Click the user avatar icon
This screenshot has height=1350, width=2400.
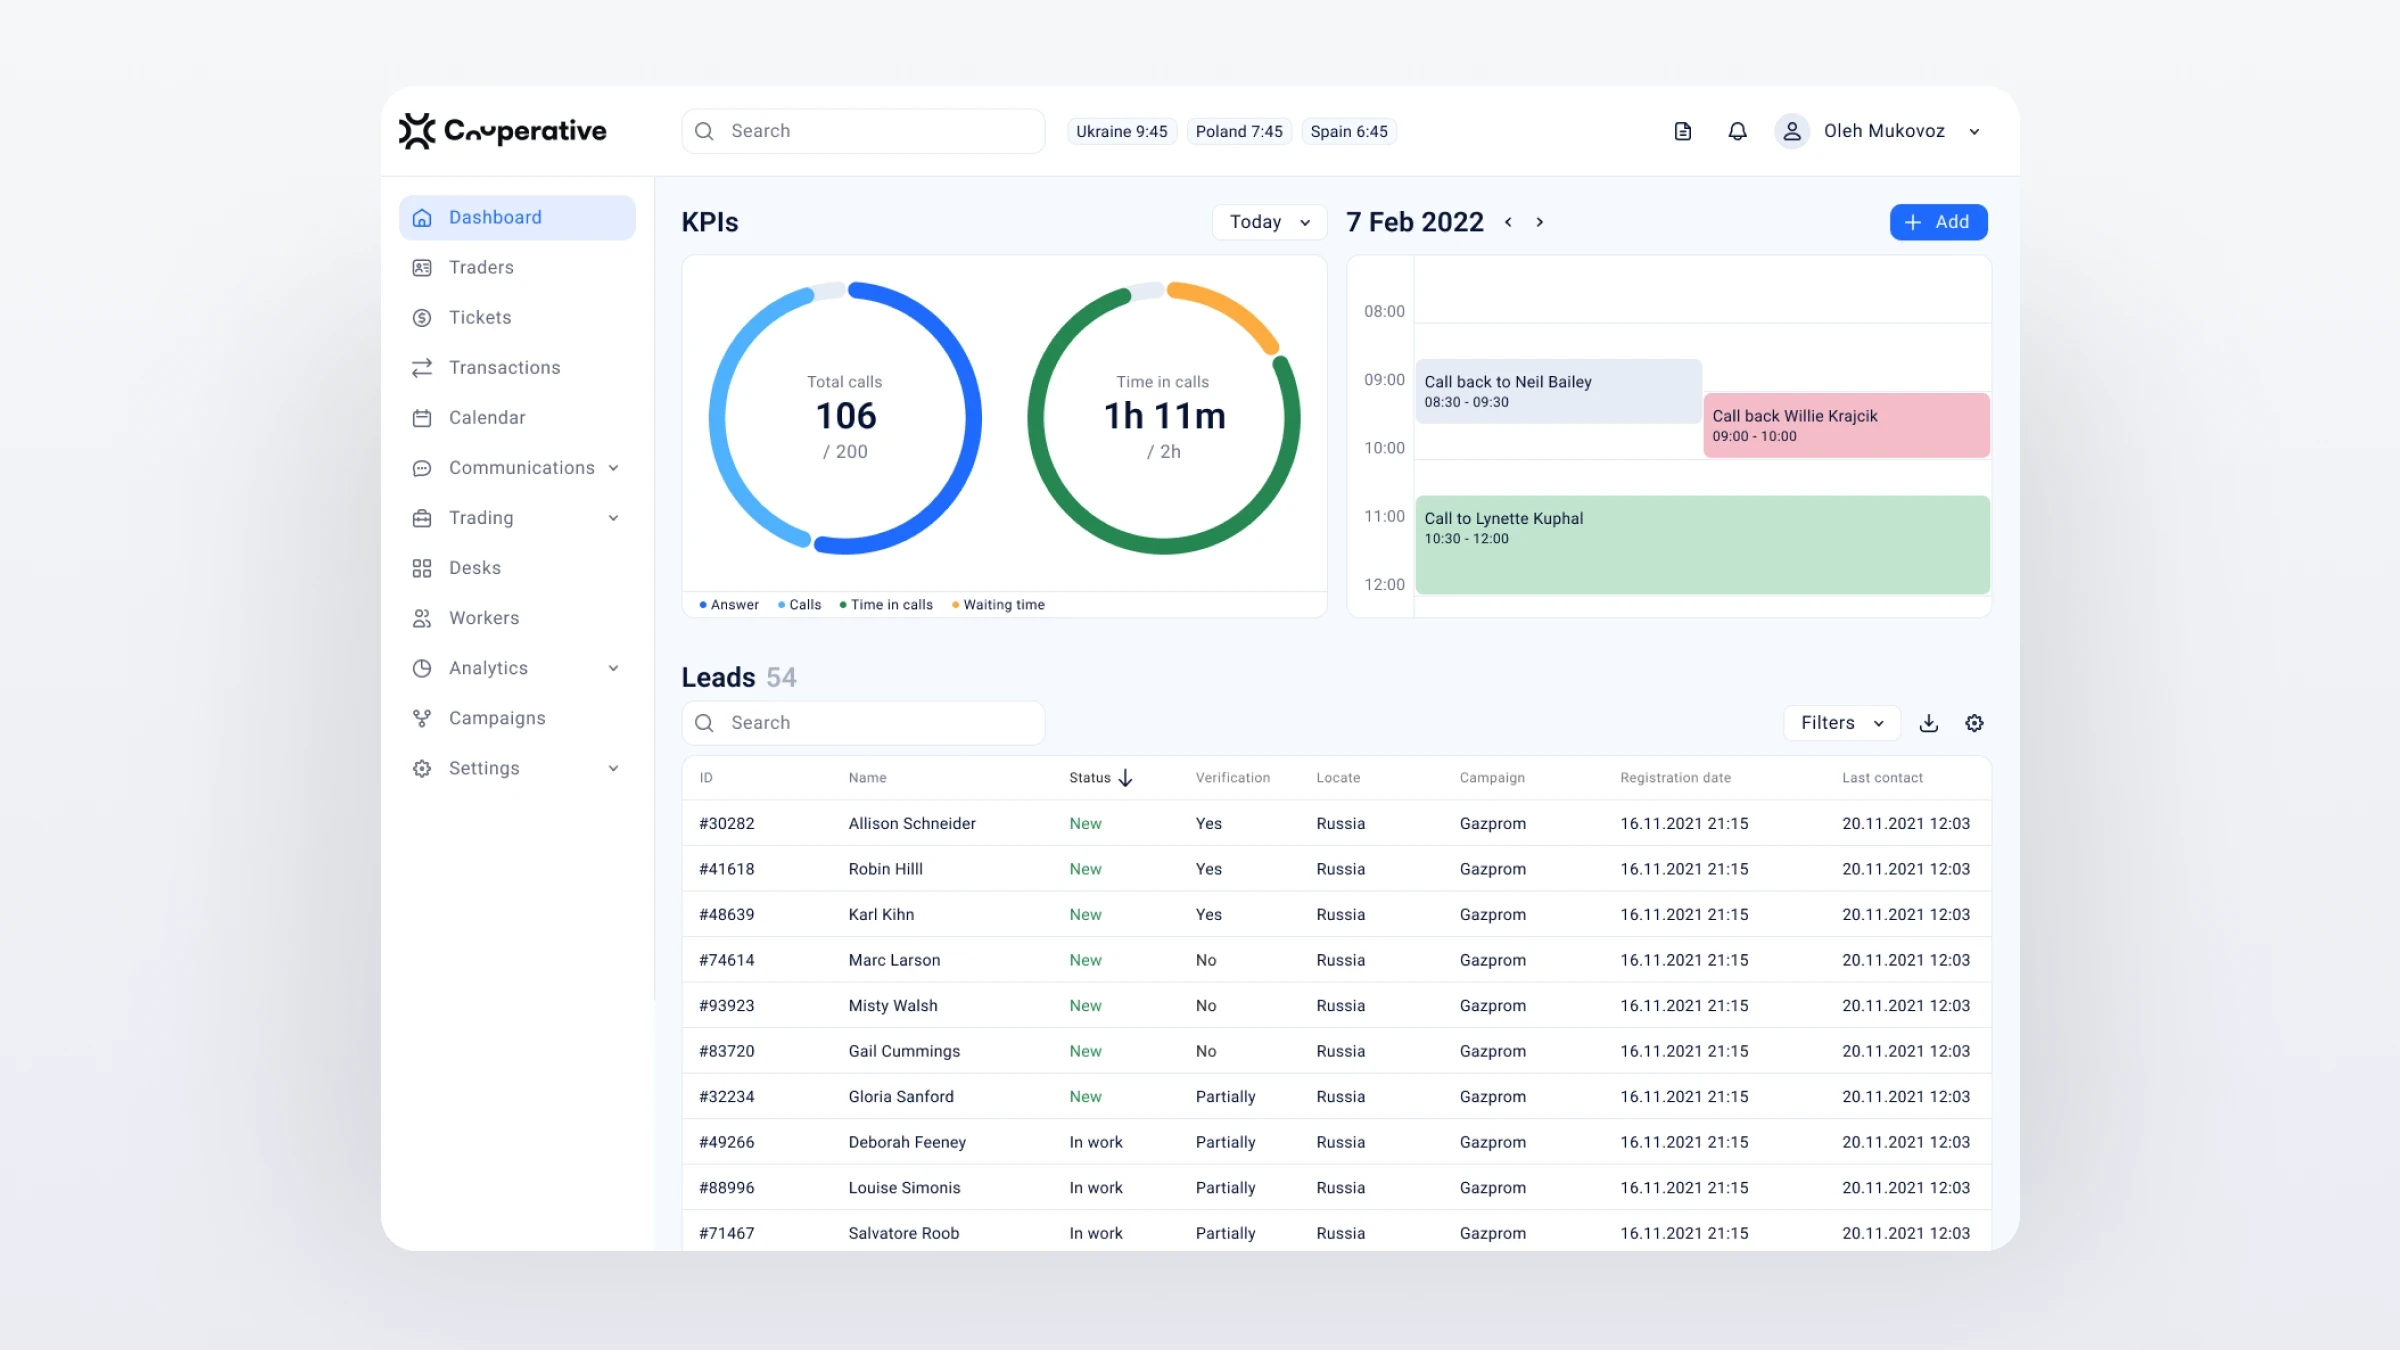tap(1791, 131)
